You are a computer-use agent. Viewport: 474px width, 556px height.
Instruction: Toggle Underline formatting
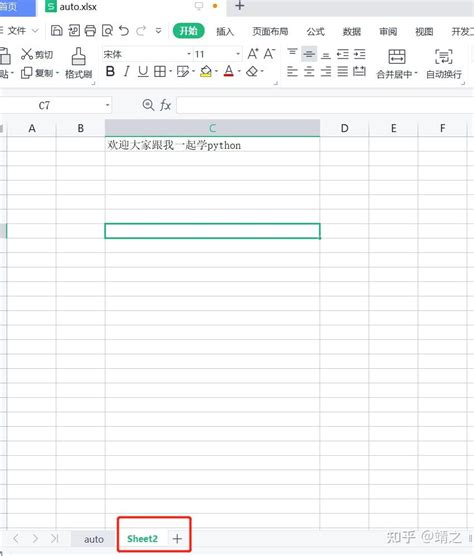click(x=143, y=72)
